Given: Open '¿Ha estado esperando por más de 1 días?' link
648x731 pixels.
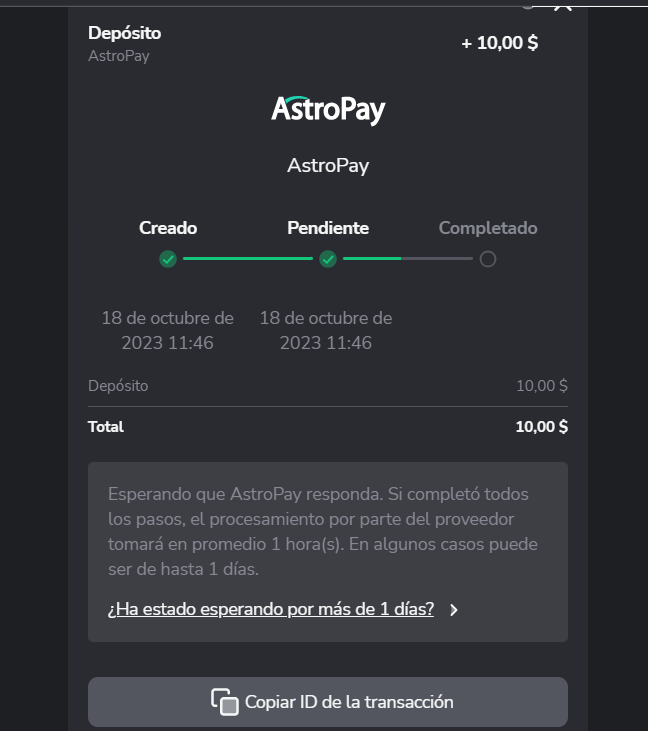Looking at the screenshot, I should (x=270, y=609).
